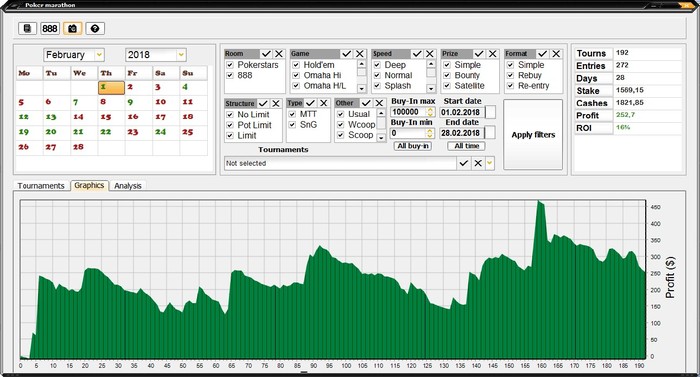Uncheck all in Prize filter
The image size is (700, 377).
point(492,54)
